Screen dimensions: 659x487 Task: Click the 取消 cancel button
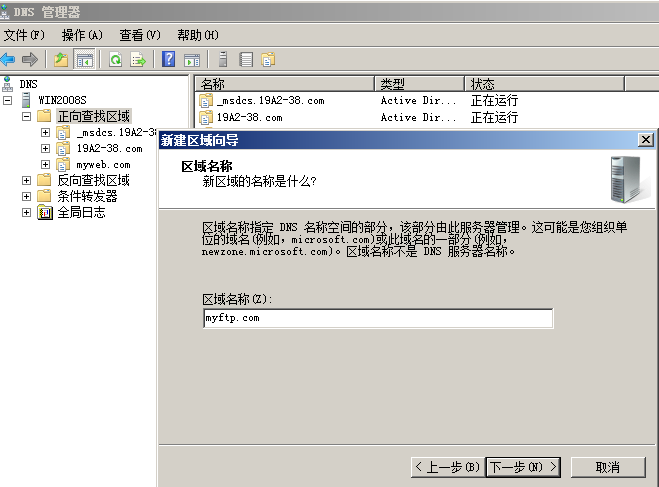tap(608, 467)
